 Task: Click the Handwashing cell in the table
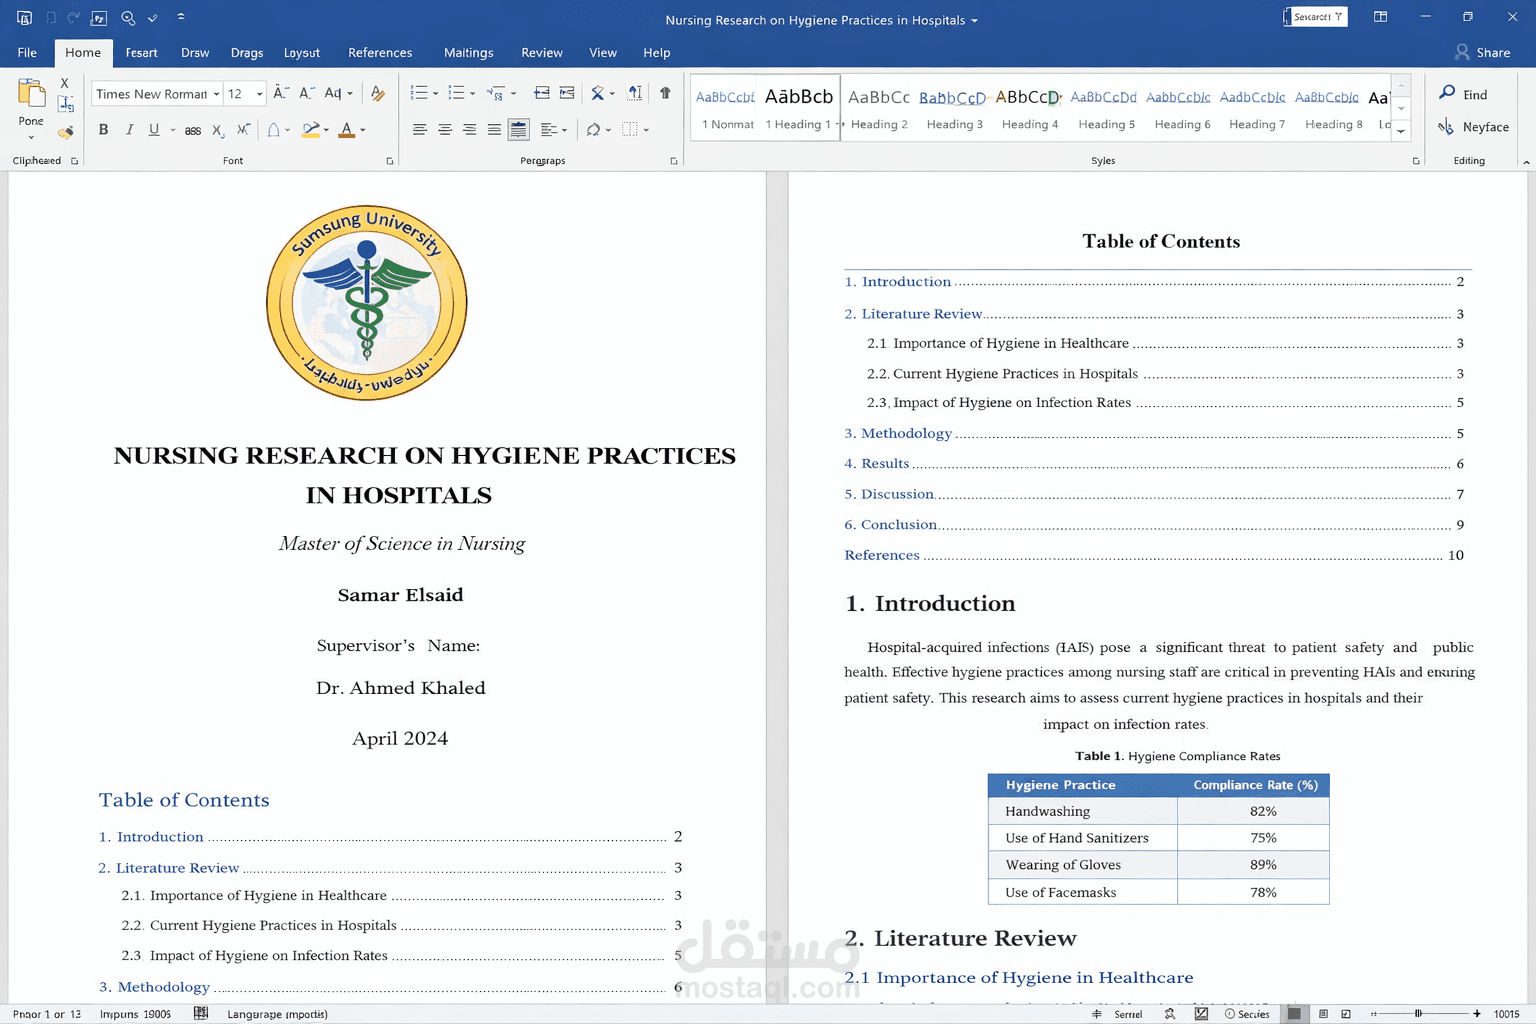click(1083, 811)
